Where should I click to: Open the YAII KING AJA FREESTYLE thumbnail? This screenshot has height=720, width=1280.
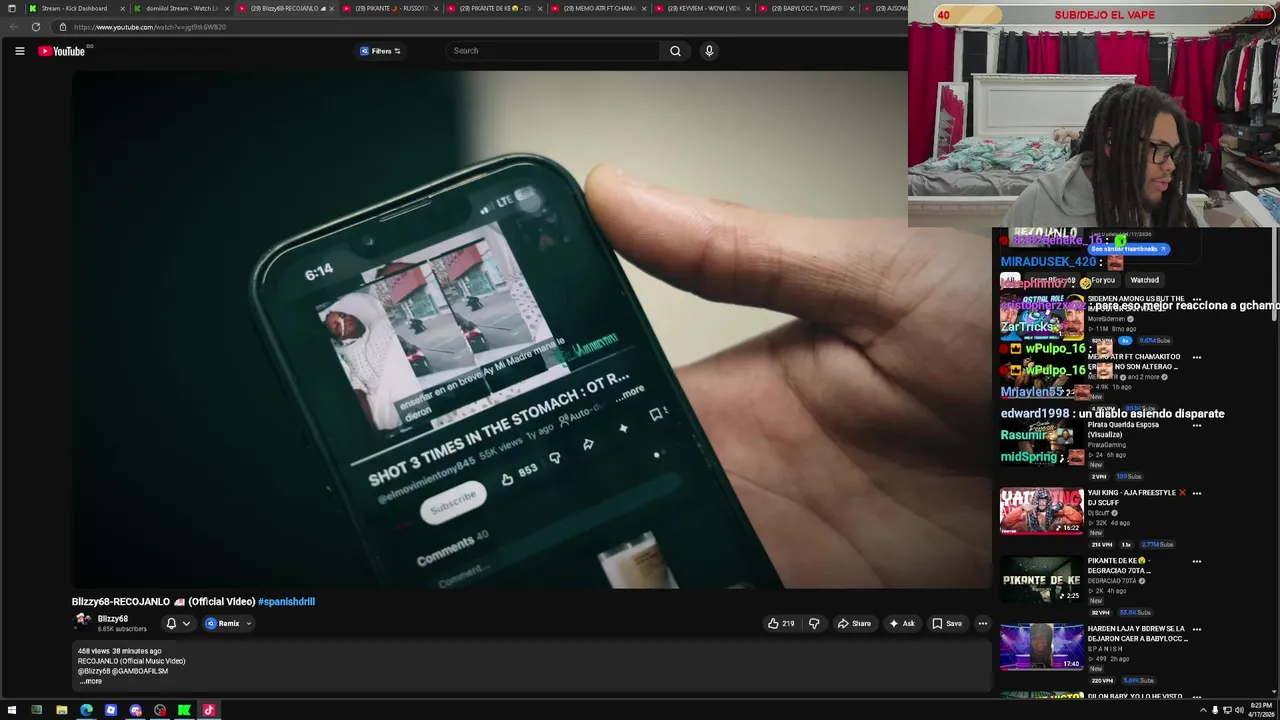click(1041, 511)
